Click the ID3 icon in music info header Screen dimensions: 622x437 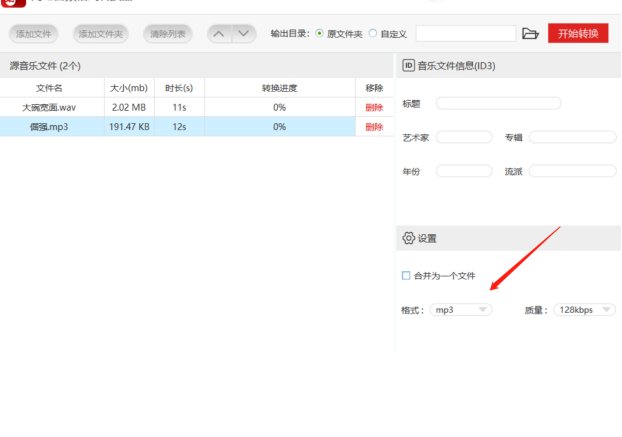click(x=408, y=65)
